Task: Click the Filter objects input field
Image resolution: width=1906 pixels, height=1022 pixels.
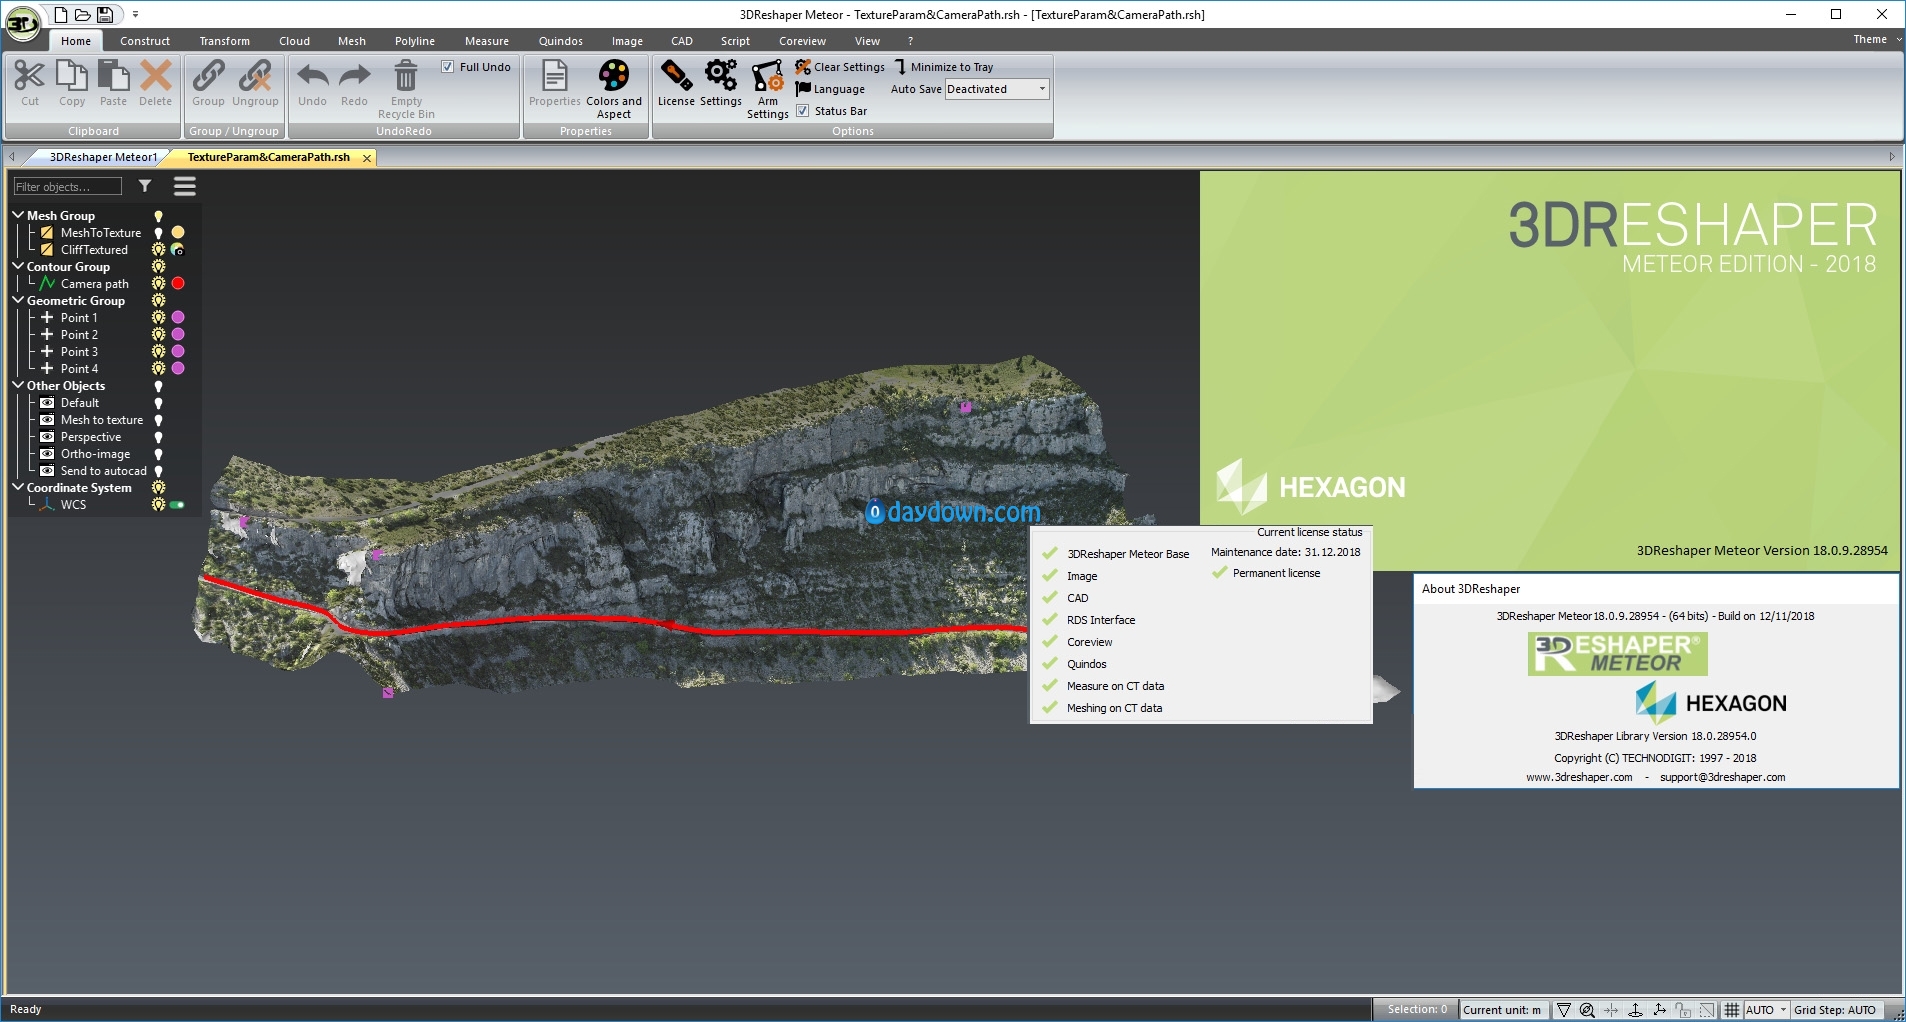Action: [x=67, y=186]
